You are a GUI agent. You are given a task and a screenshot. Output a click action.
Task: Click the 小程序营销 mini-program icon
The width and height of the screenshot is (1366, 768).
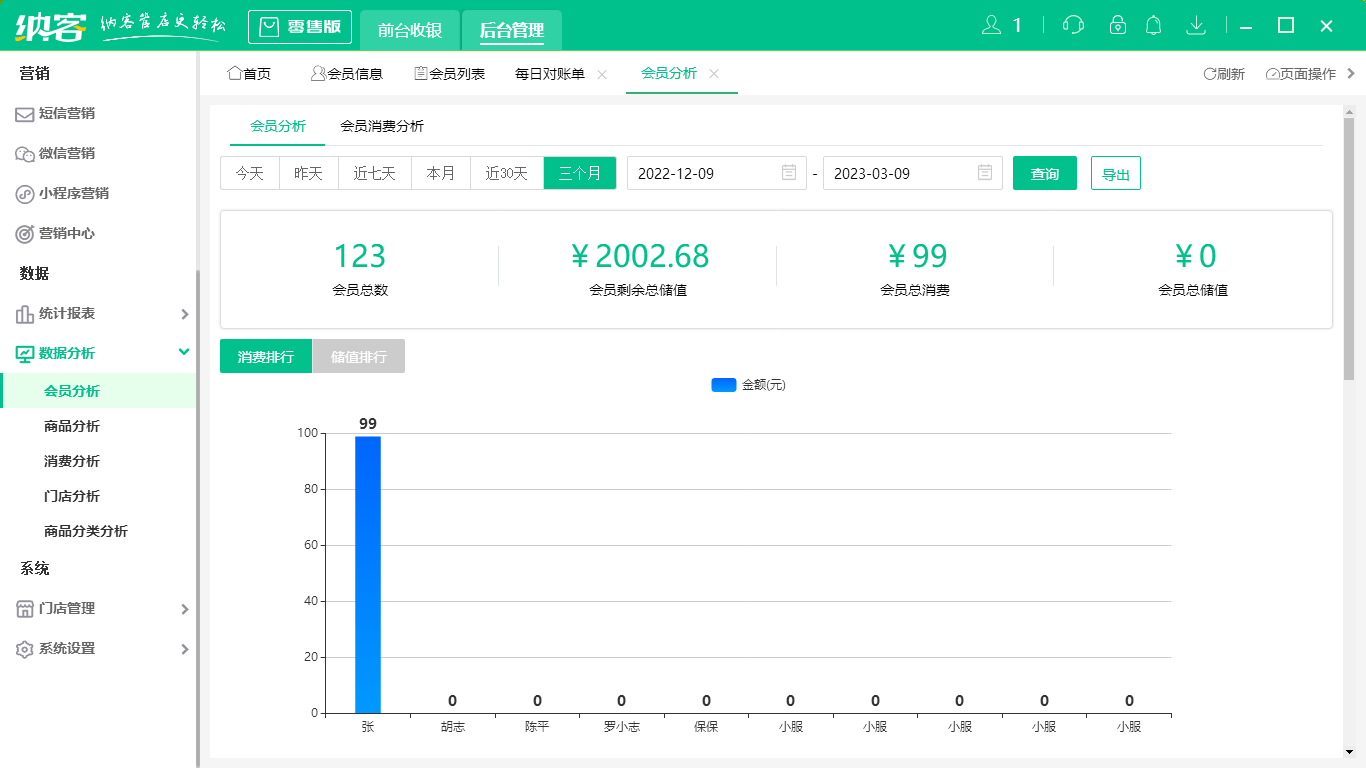click(x=24, y=194)
